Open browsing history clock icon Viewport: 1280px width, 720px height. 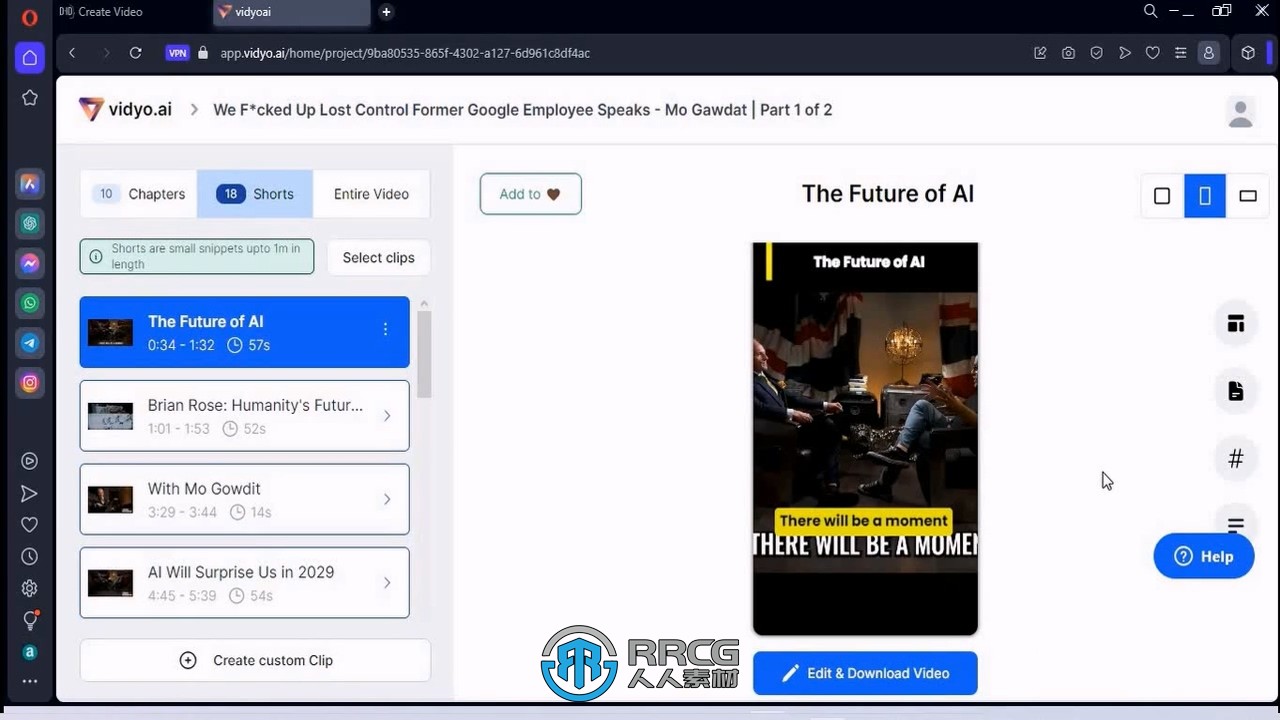coord(29,557)
